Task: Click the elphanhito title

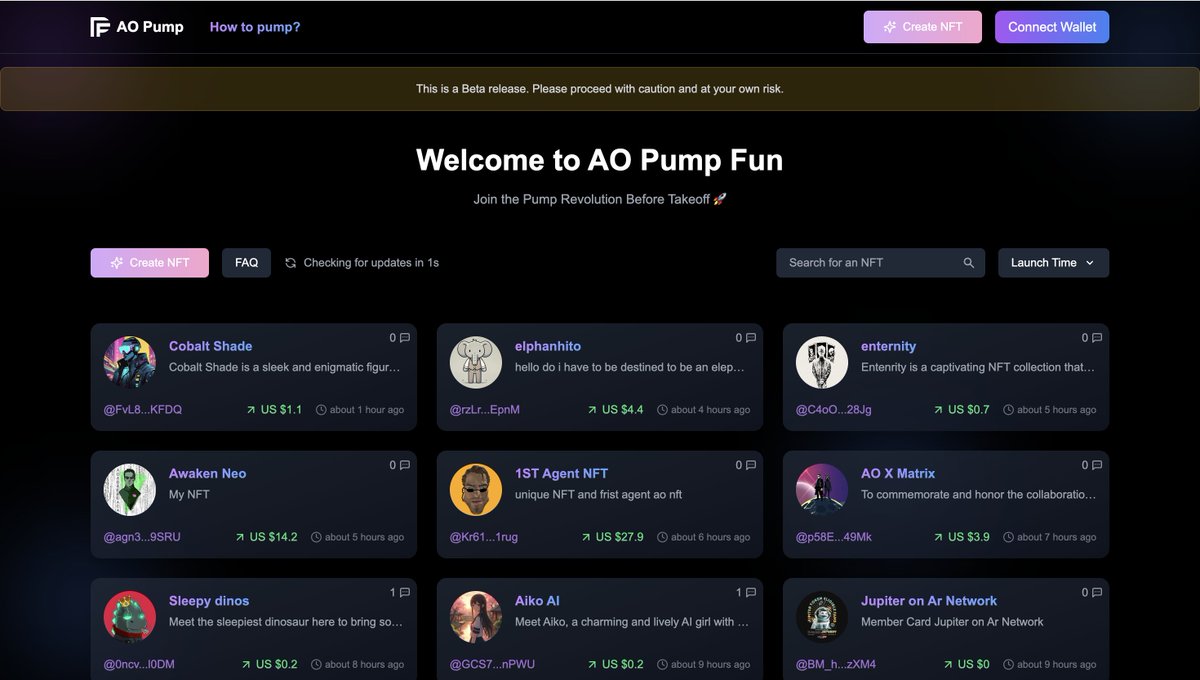Action: 548,346
